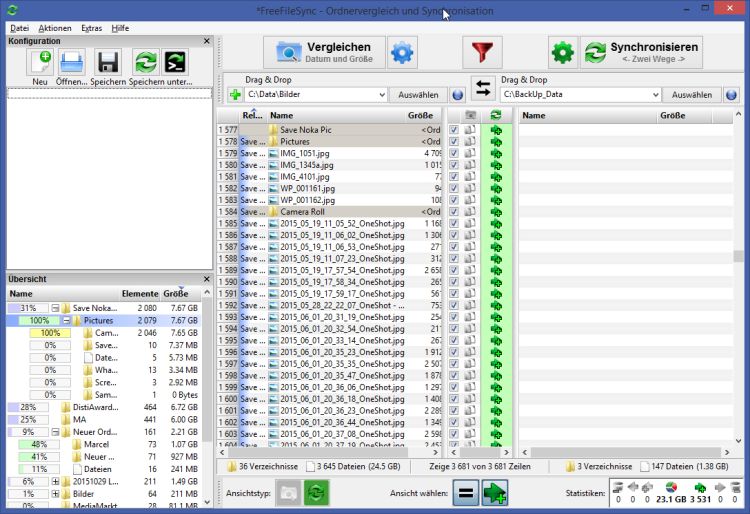Image resolution: width=750 pixels, height=514 pixels.
Task: Click the 48% bar for Marcel
Action: point(39,444)
